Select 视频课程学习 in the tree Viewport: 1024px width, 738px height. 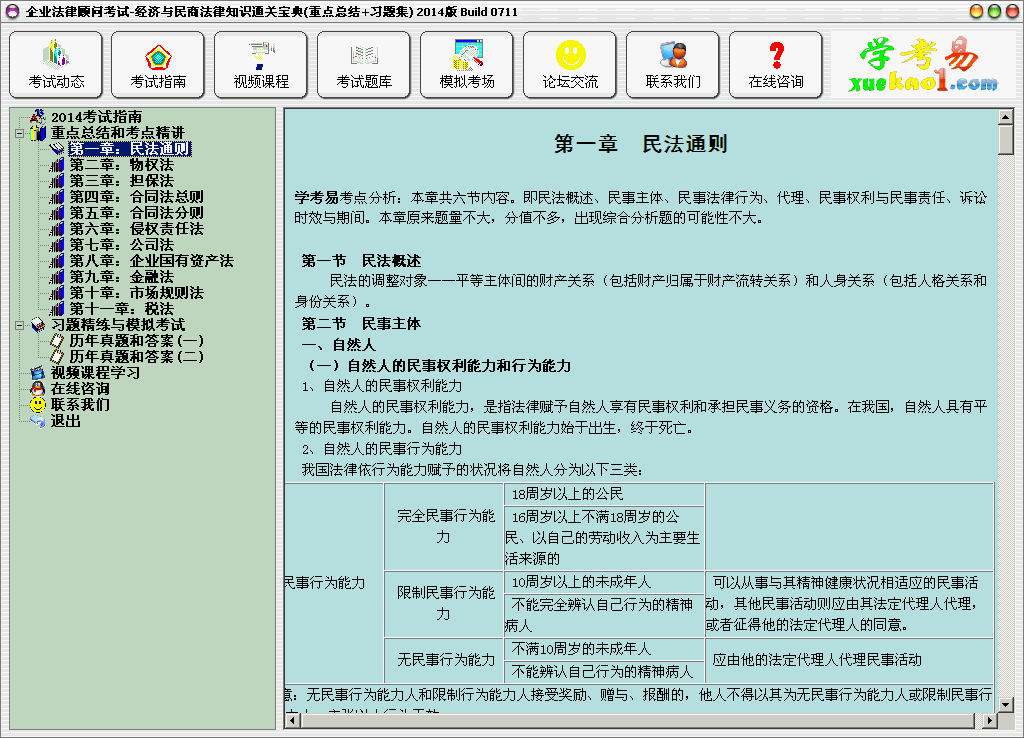[x=95, y=373]
